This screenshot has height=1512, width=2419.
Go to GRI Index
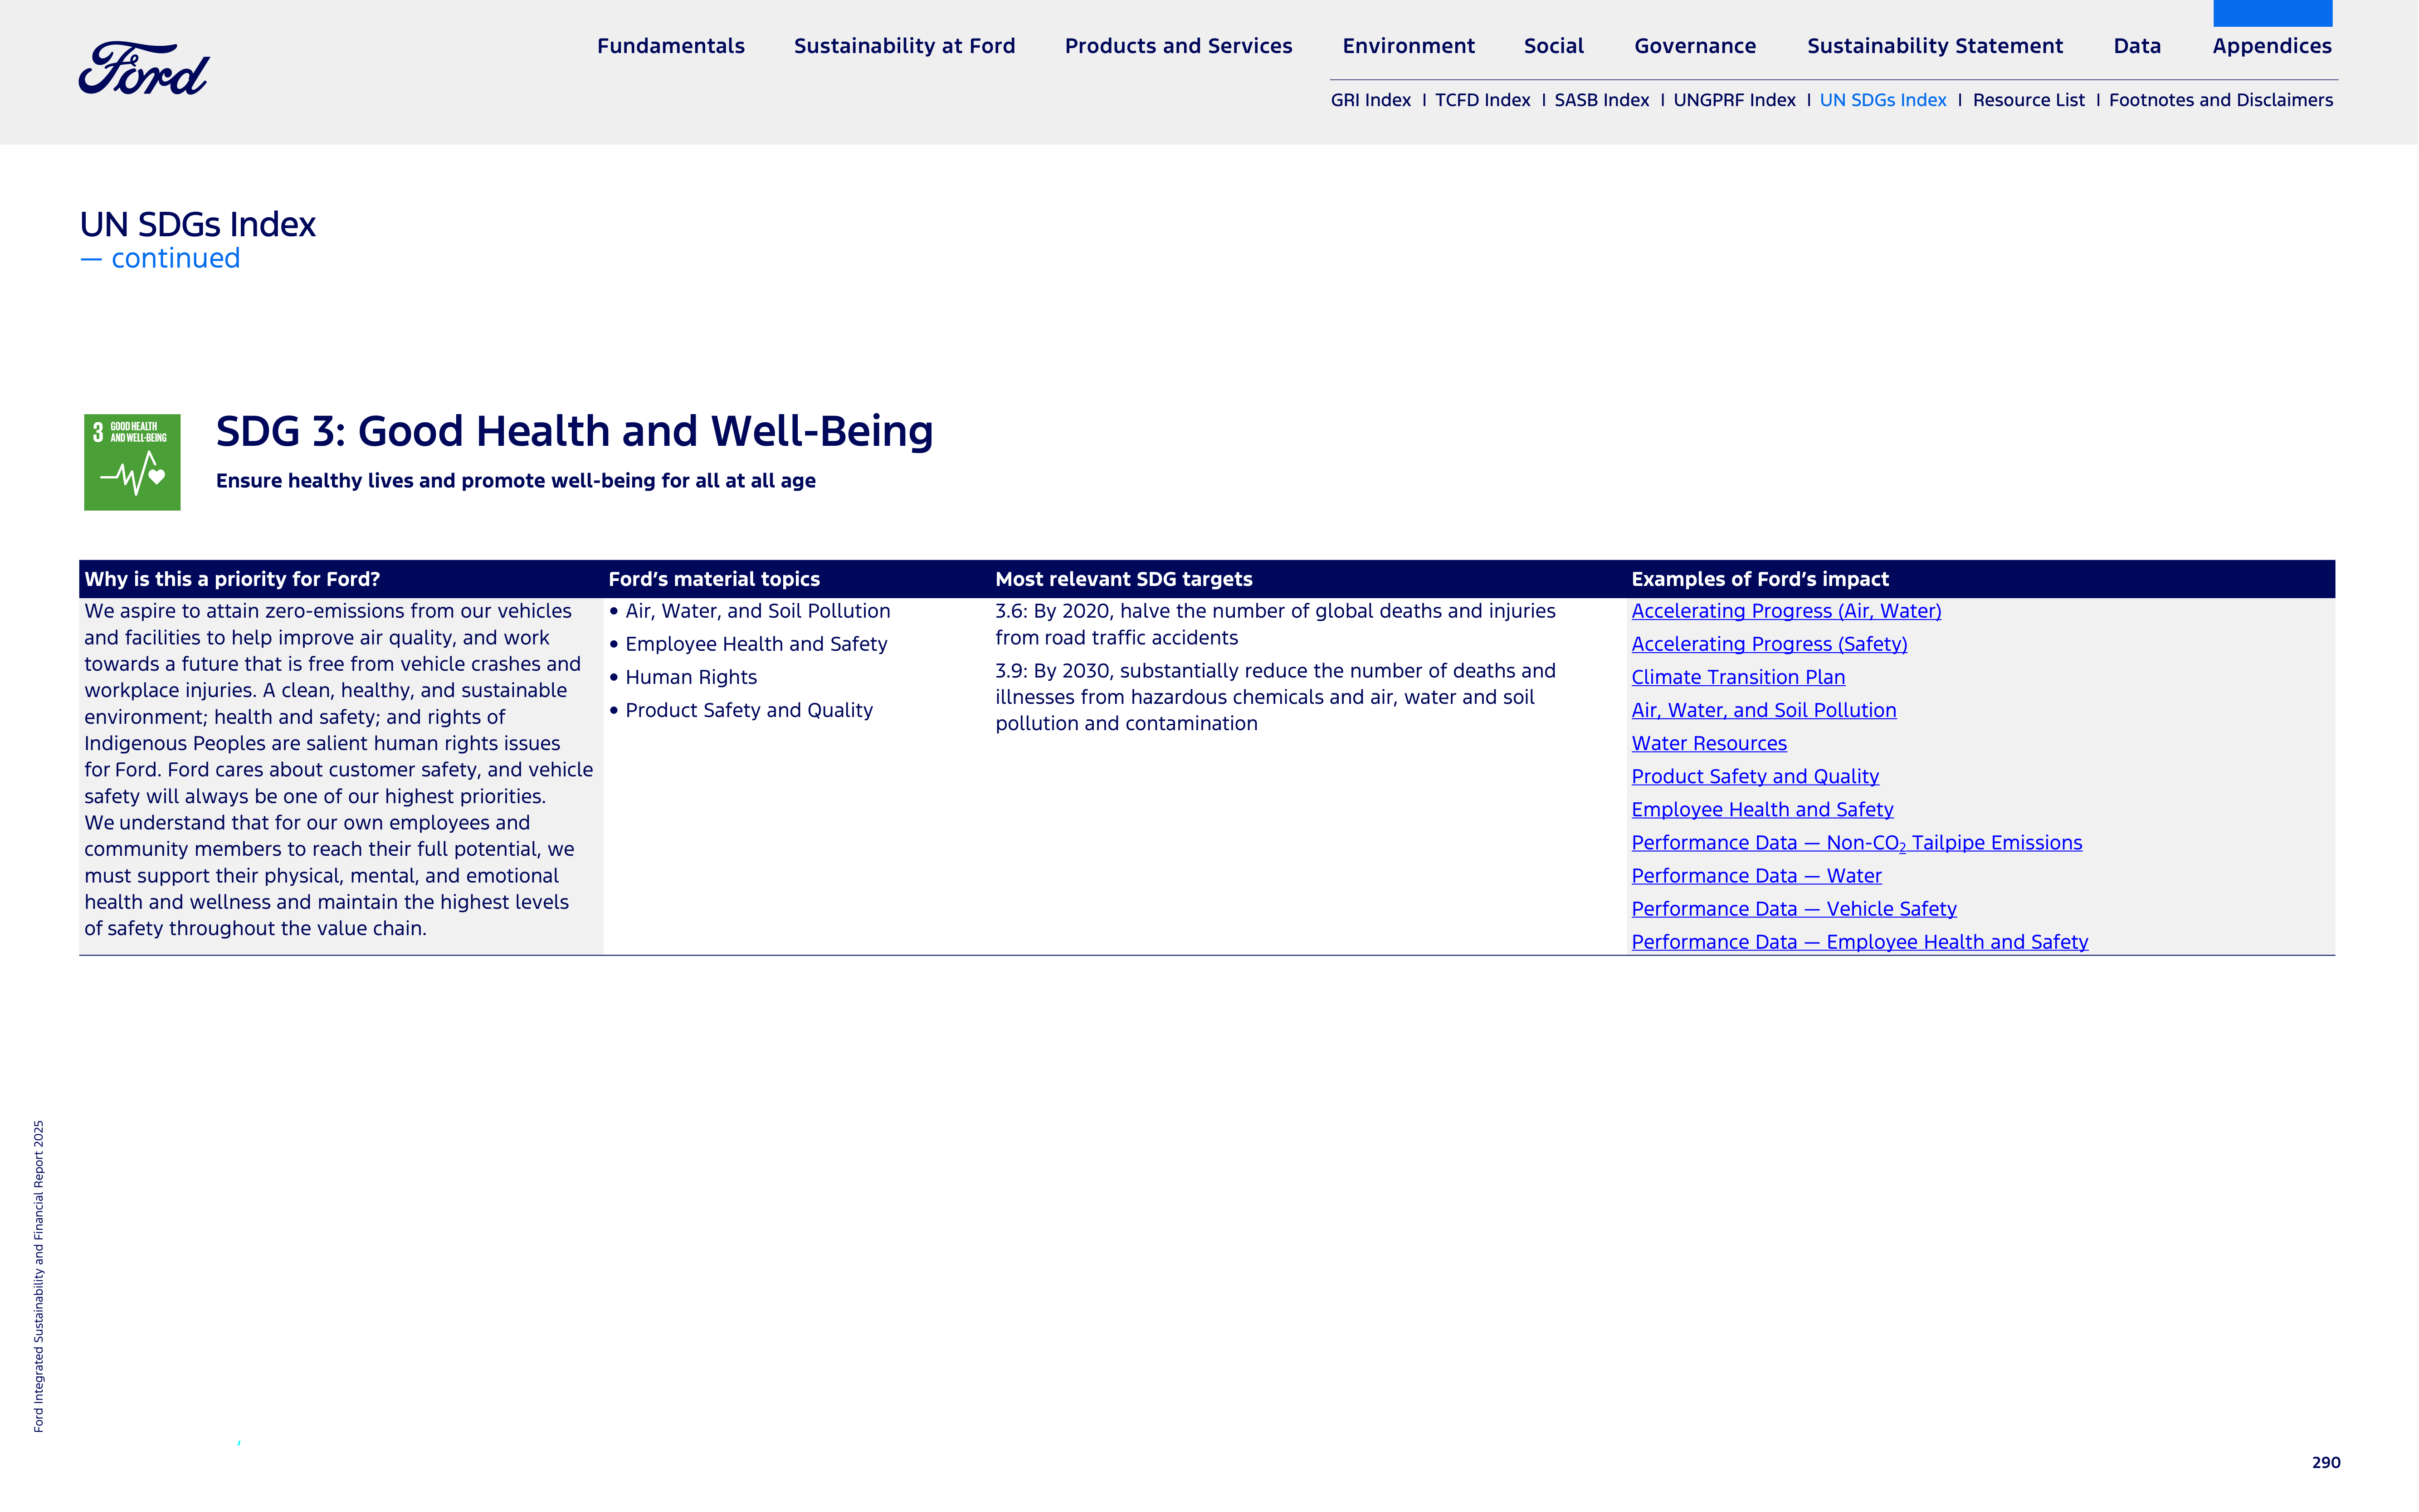pyautogui.click(x=1370, y=100)
